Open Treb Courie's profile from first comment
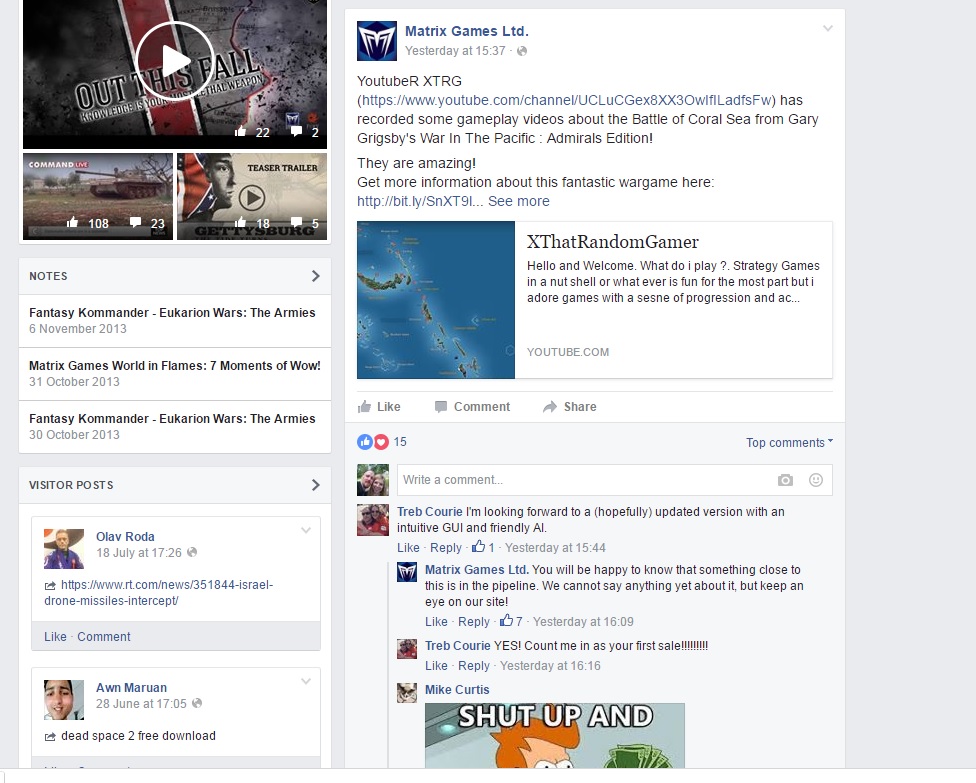 tap(429, 512)
